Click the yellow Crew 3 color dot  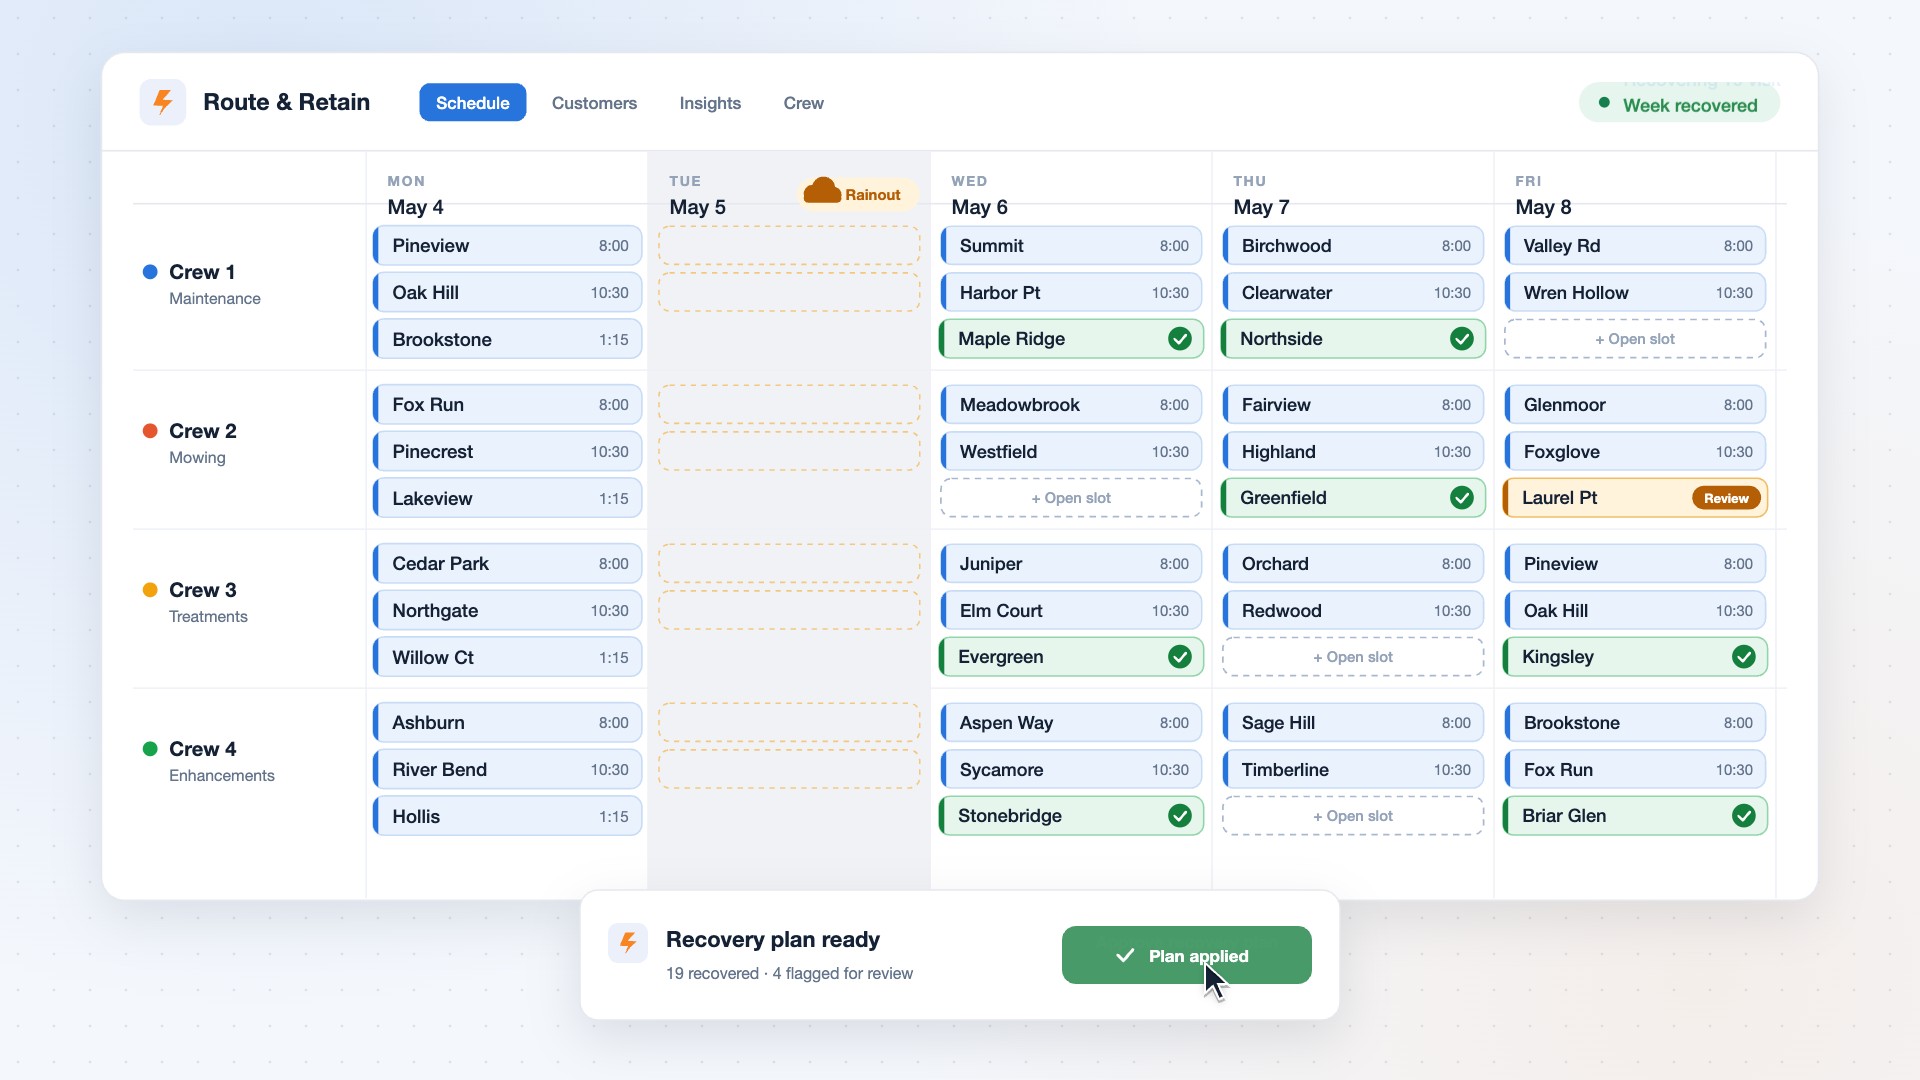point(150,590)
